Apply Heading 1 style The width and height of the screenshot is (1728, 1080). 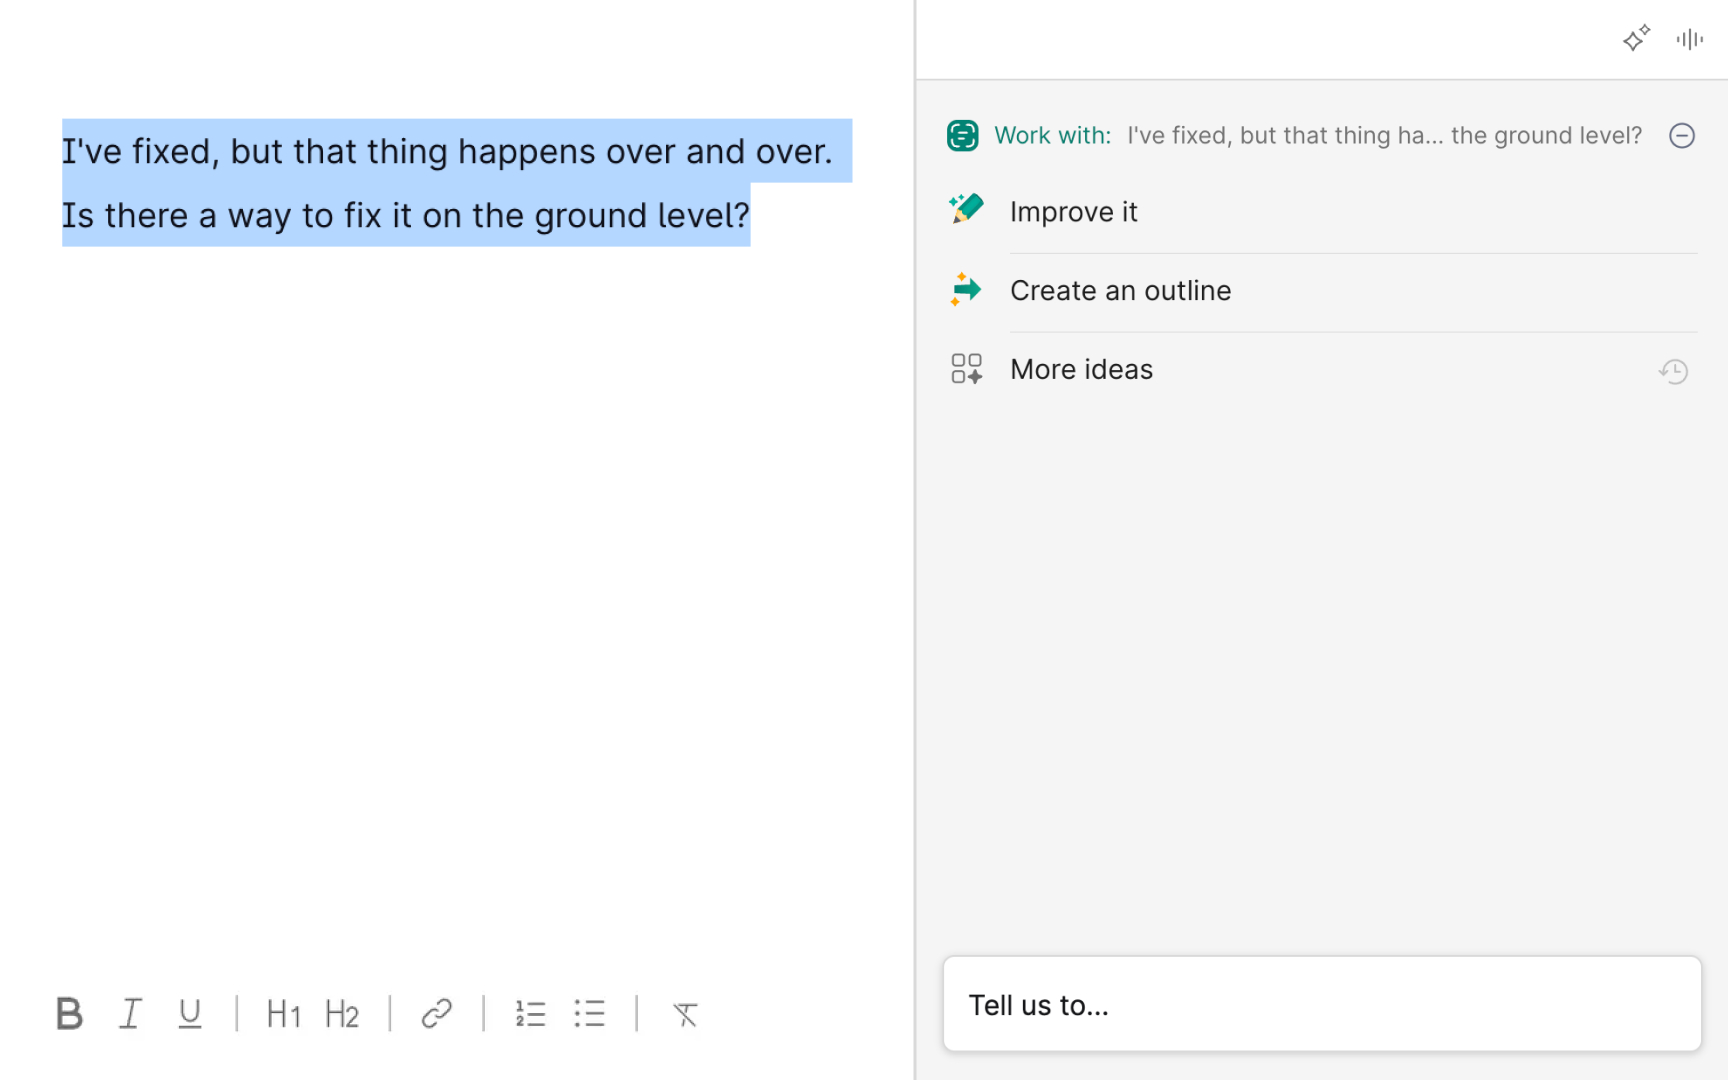(283, 1014)
